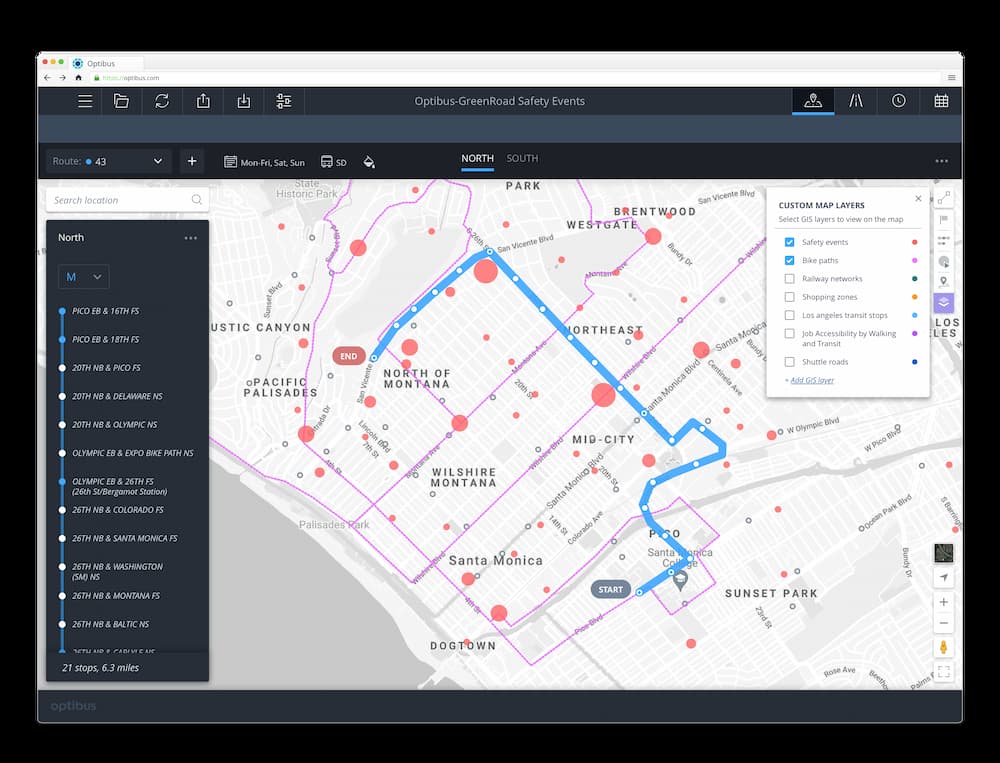
Task: Switch to the SOUTH tab
Action: point(522,158)
